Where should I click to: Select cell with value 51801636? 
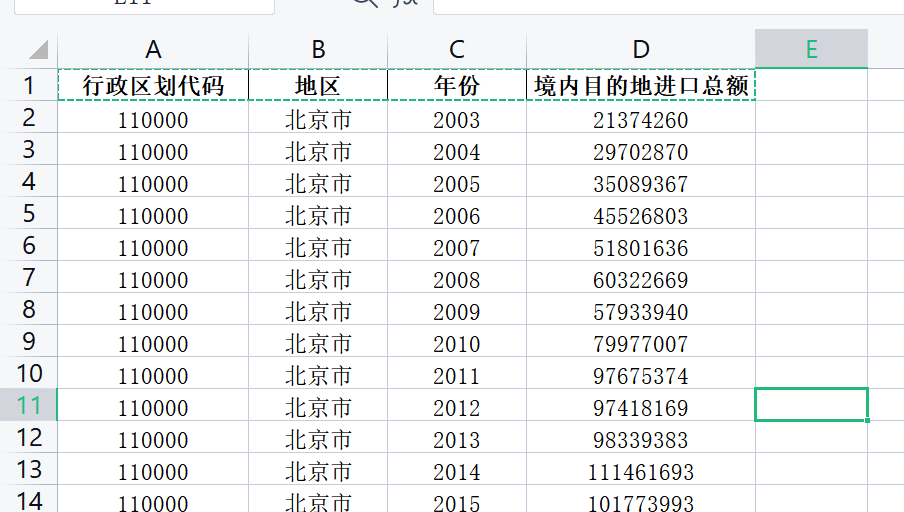click(641, 245)
